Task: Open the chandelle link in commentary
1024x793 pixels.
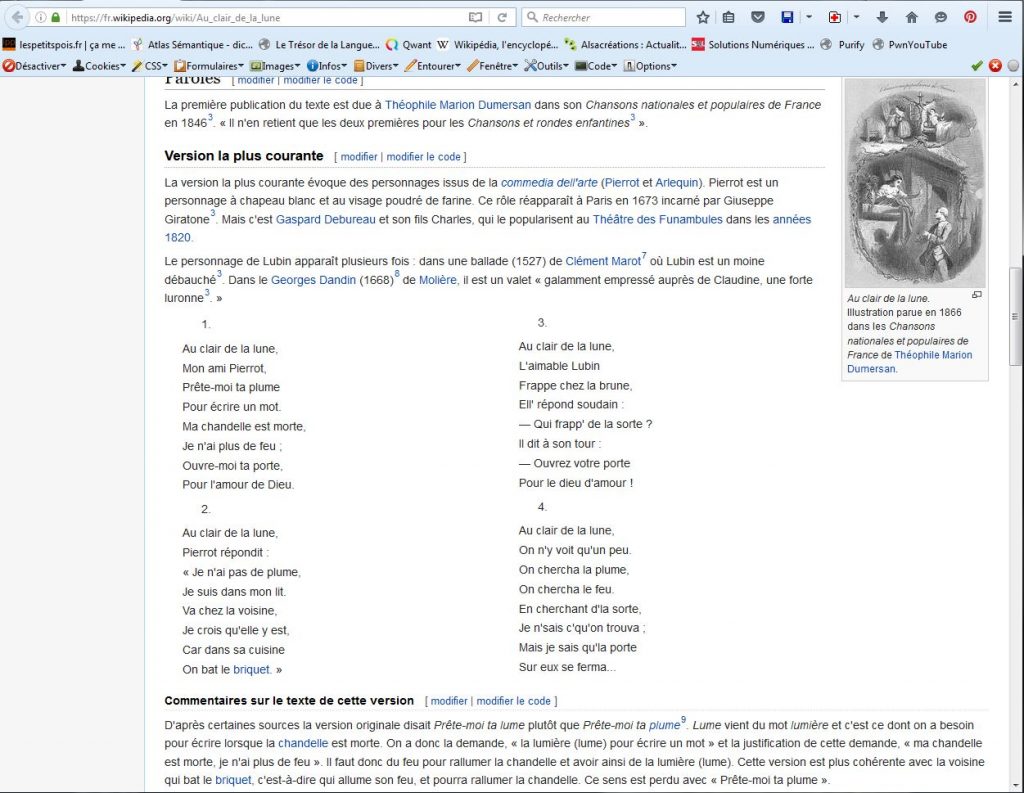Action: (x=303, y=743)
